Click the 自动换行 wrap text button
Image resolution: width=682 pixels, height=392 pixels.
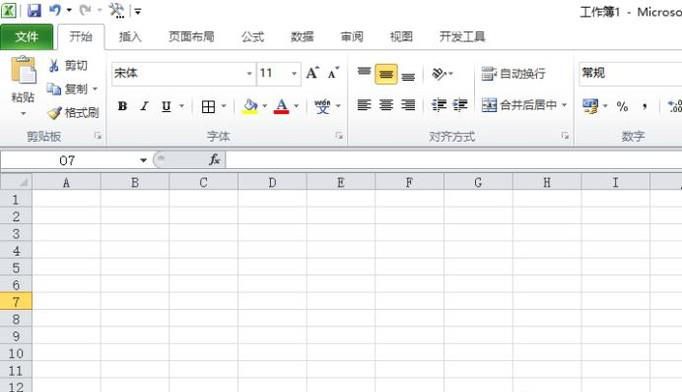pos(513,74)
